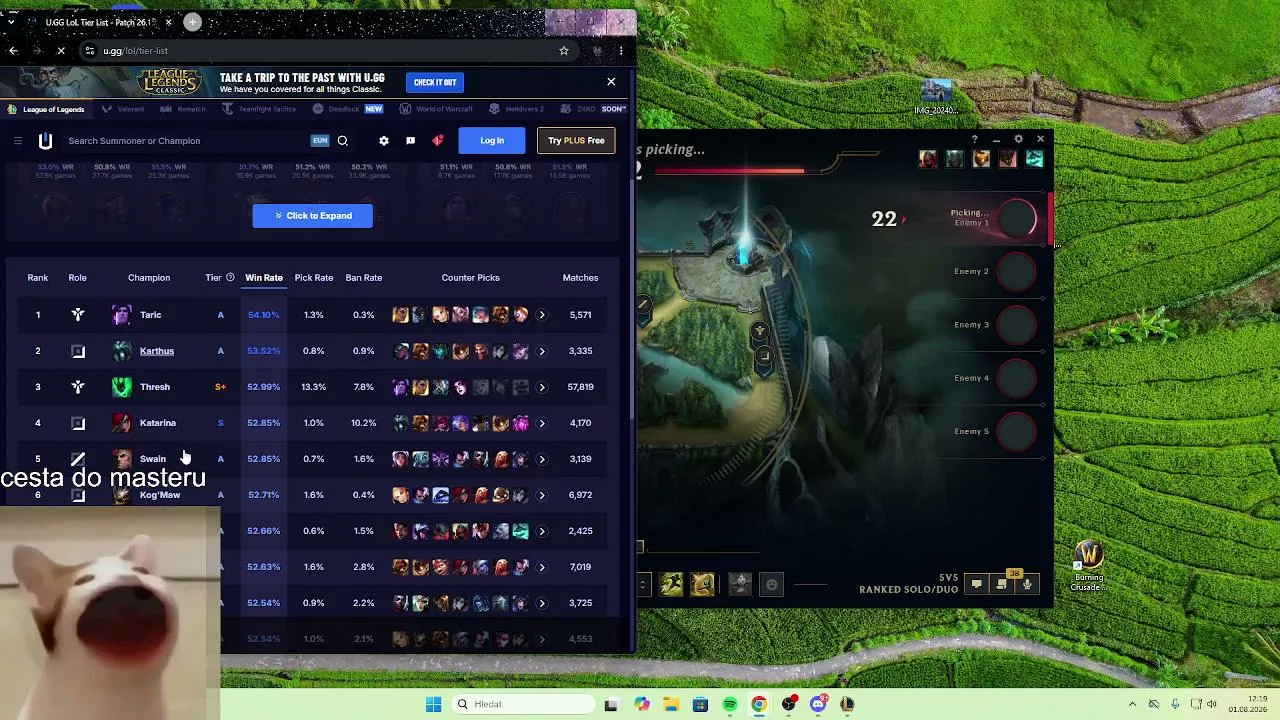The width and height of the screenshot is (1280, 720).
Task: Select the Flash summoner spell in League client
Action: click(x=703, y=584)
